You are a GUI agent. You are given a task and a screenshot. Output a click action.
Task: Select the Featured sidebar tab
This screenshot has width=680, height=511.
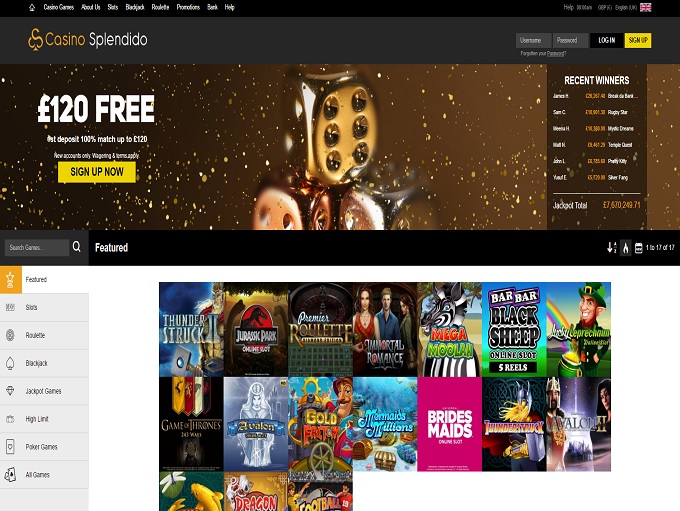pyautogui.click(x=44, y=280)
